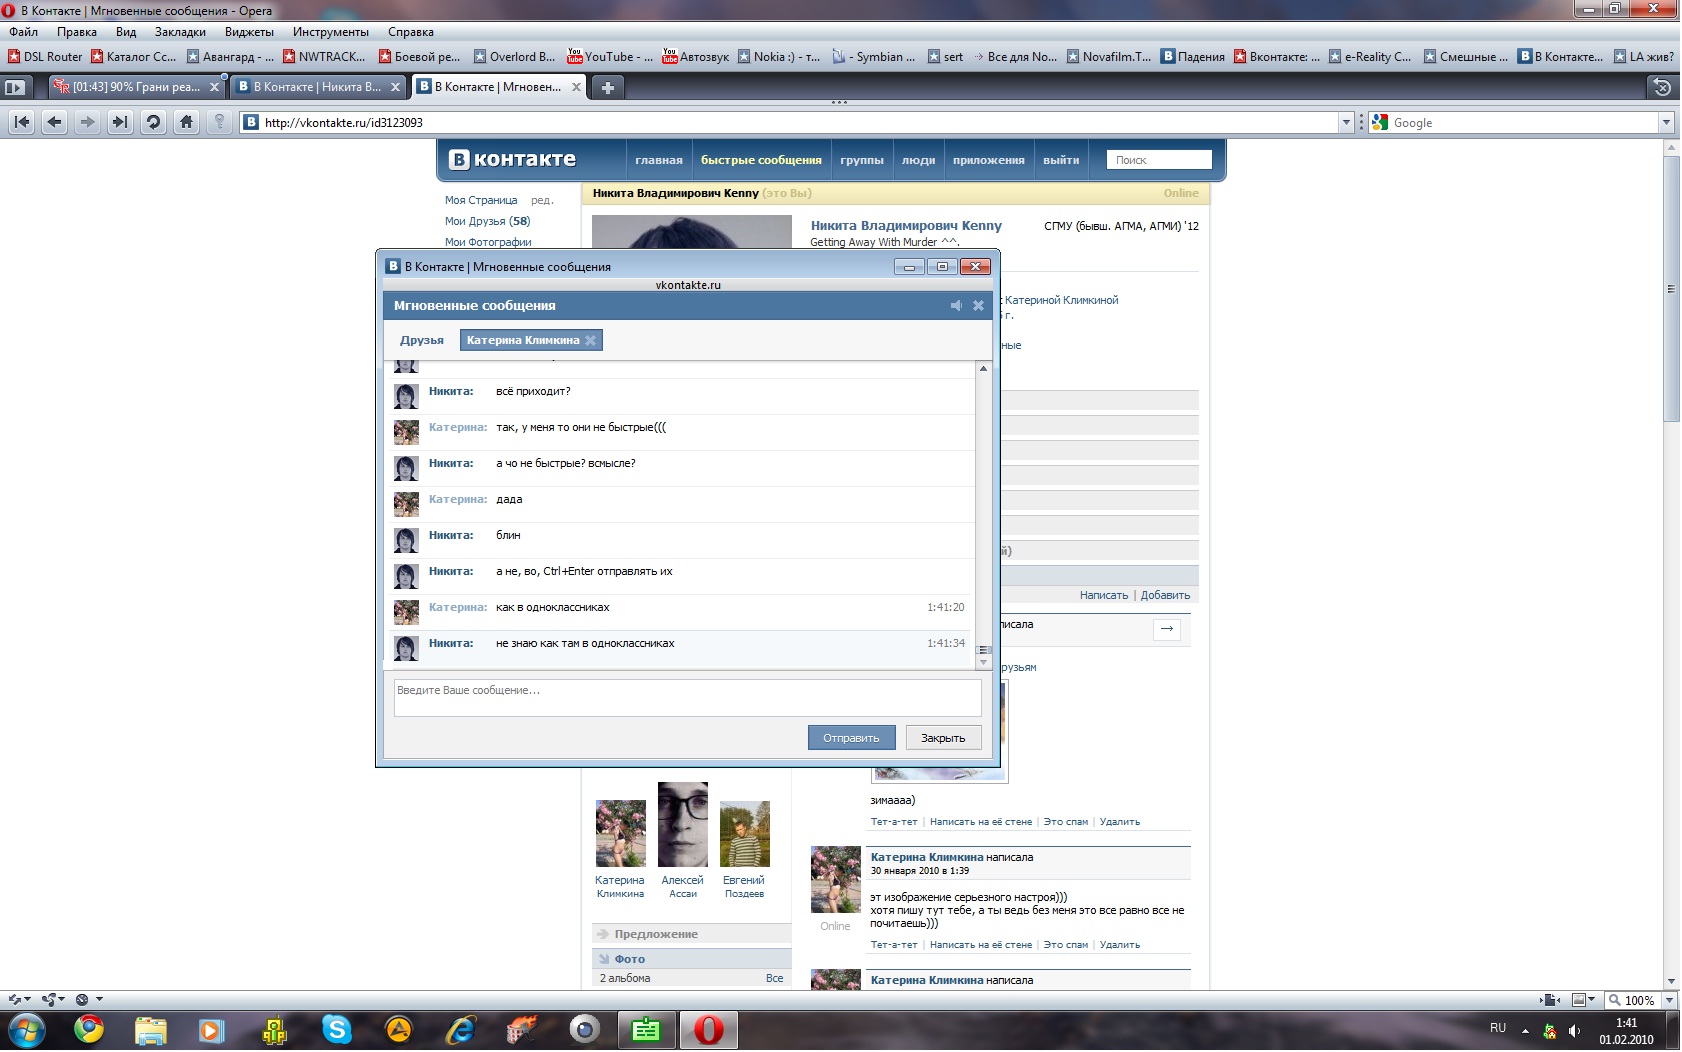Open AIMP player from the taskbar
Image resolution: width=1682 pixels, height=1052 pixels.
click(x=399, y=1029)
